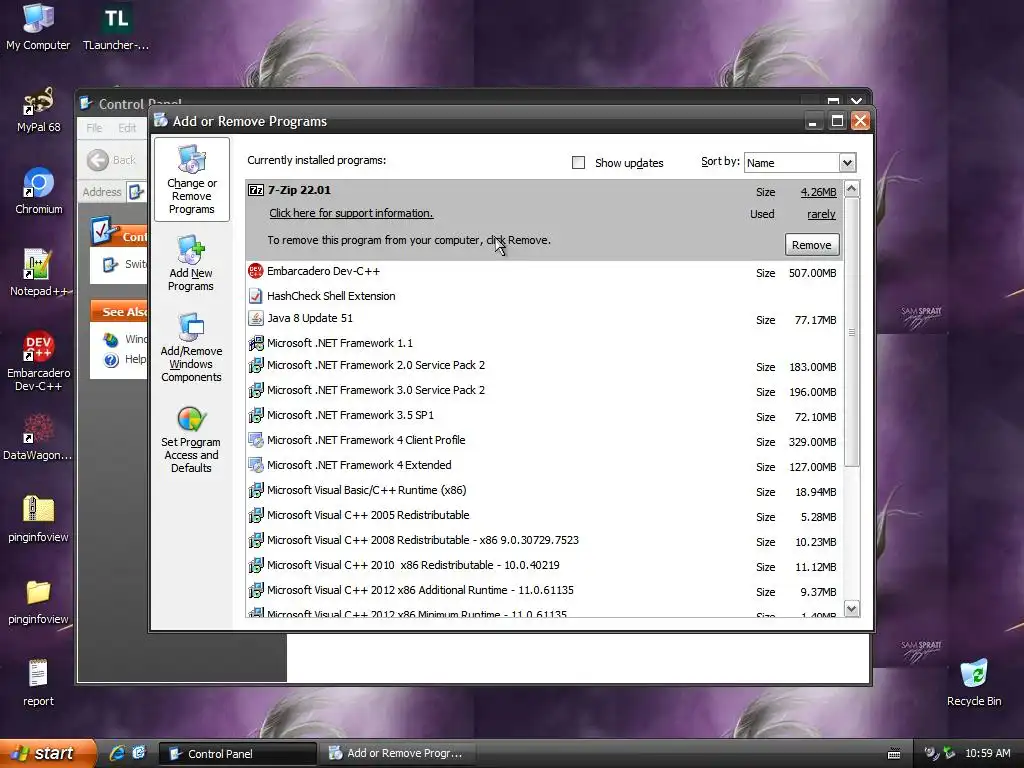The image size is (1024, 768).
Task: Click the system clock showing 10:59 AM
Action: pos(987,754)
